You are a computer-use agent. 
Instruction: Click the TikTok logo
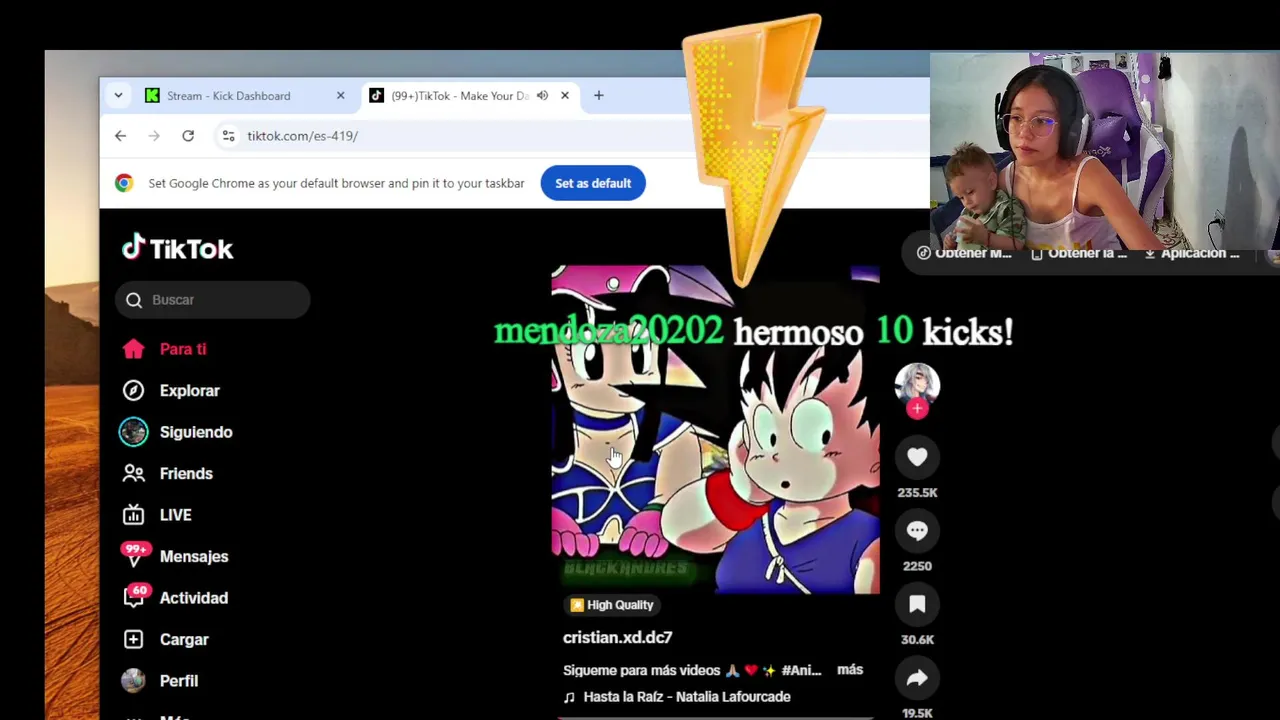177,248
